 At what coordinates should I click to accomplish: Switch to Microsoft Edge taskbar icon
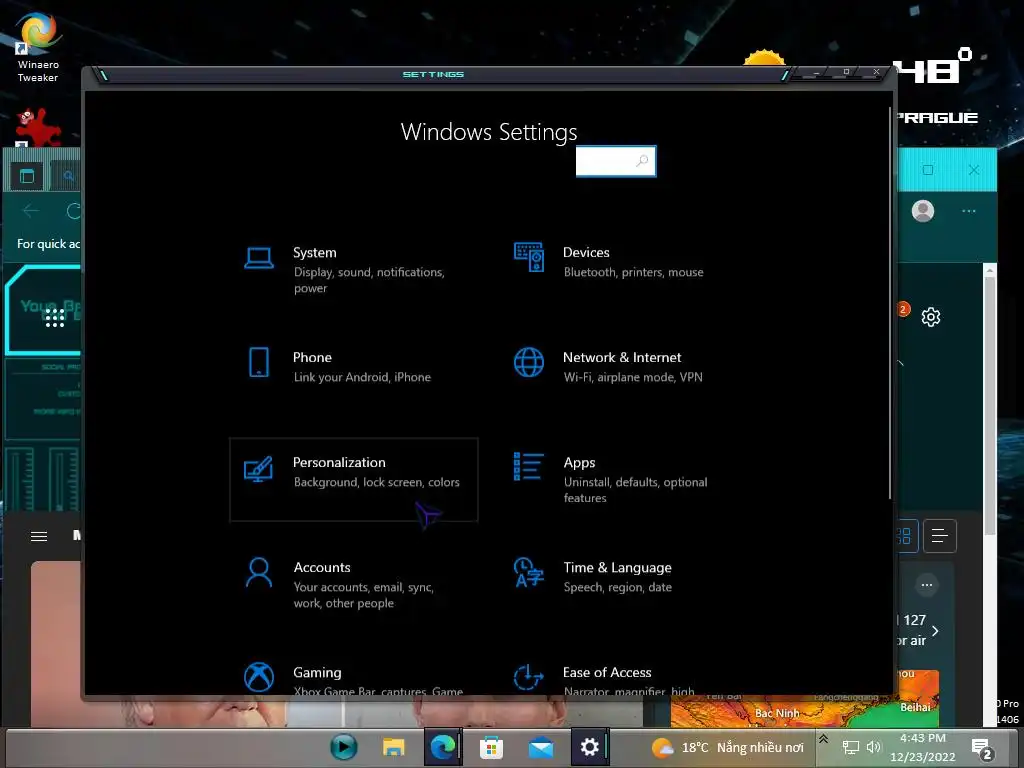tap(442, 746)
